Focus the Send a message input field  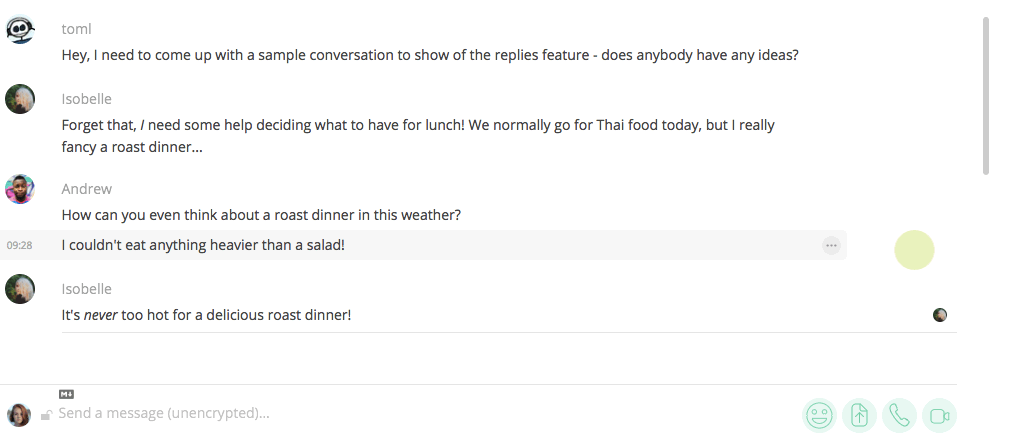click(x=425, y=413)
